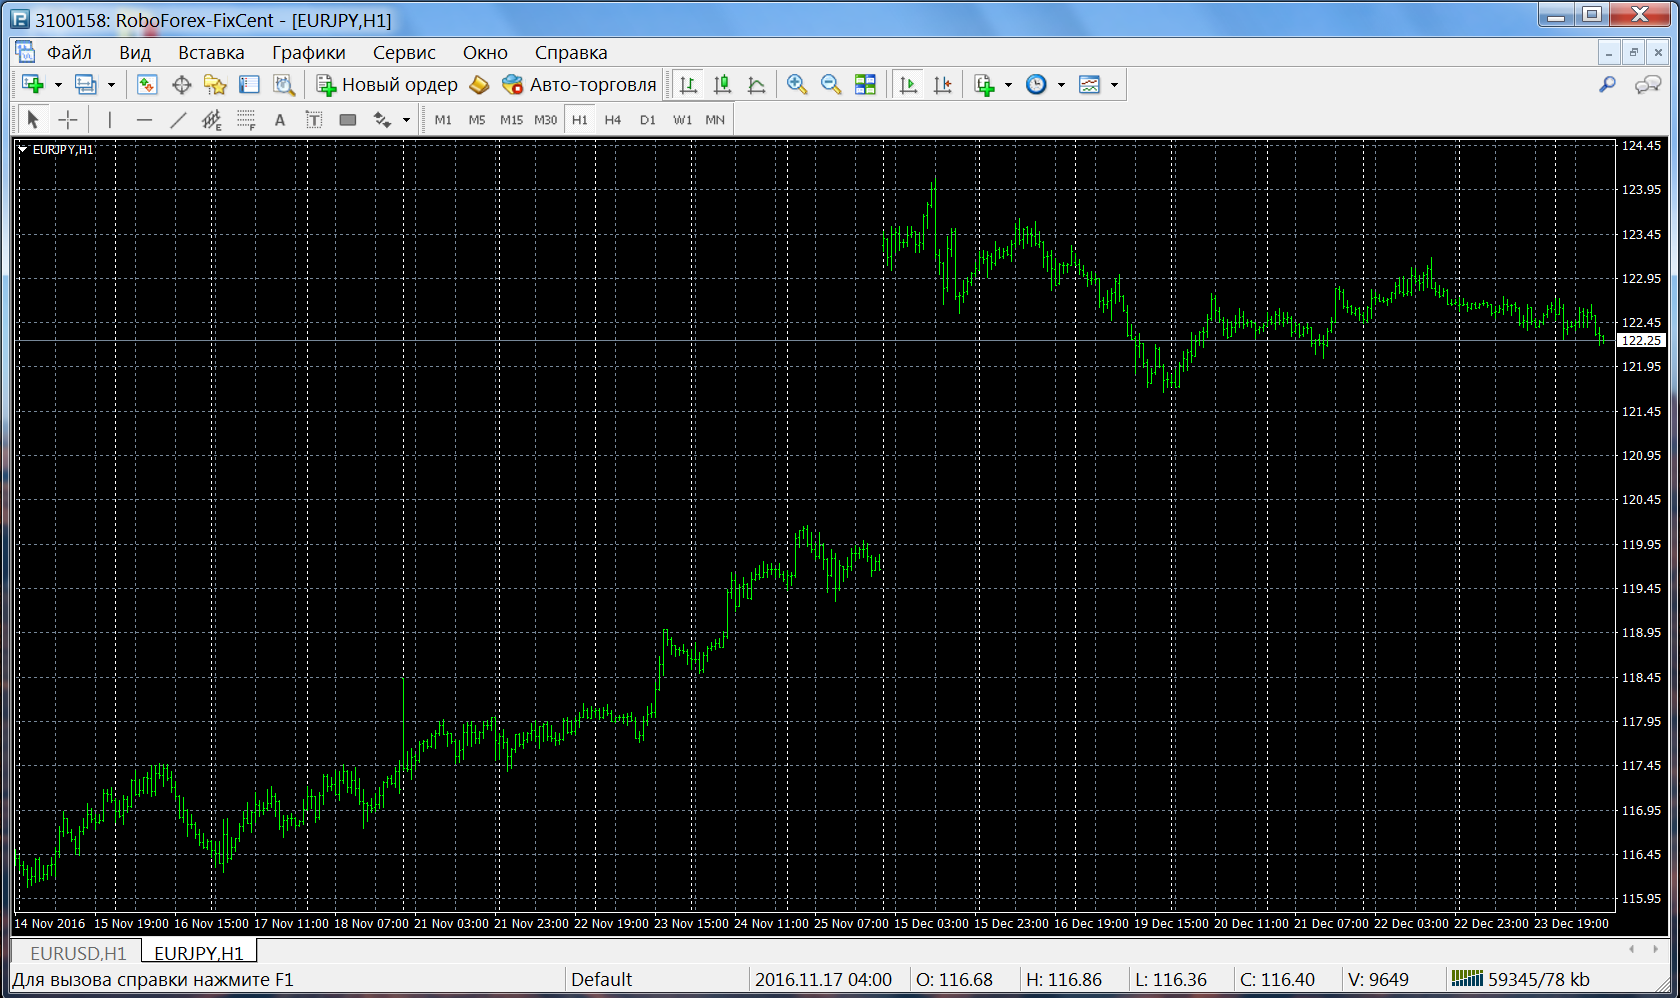Click the Profiles icon
Image resolution: width=1680 pixels, height=998 pixels.
point(86,85)
